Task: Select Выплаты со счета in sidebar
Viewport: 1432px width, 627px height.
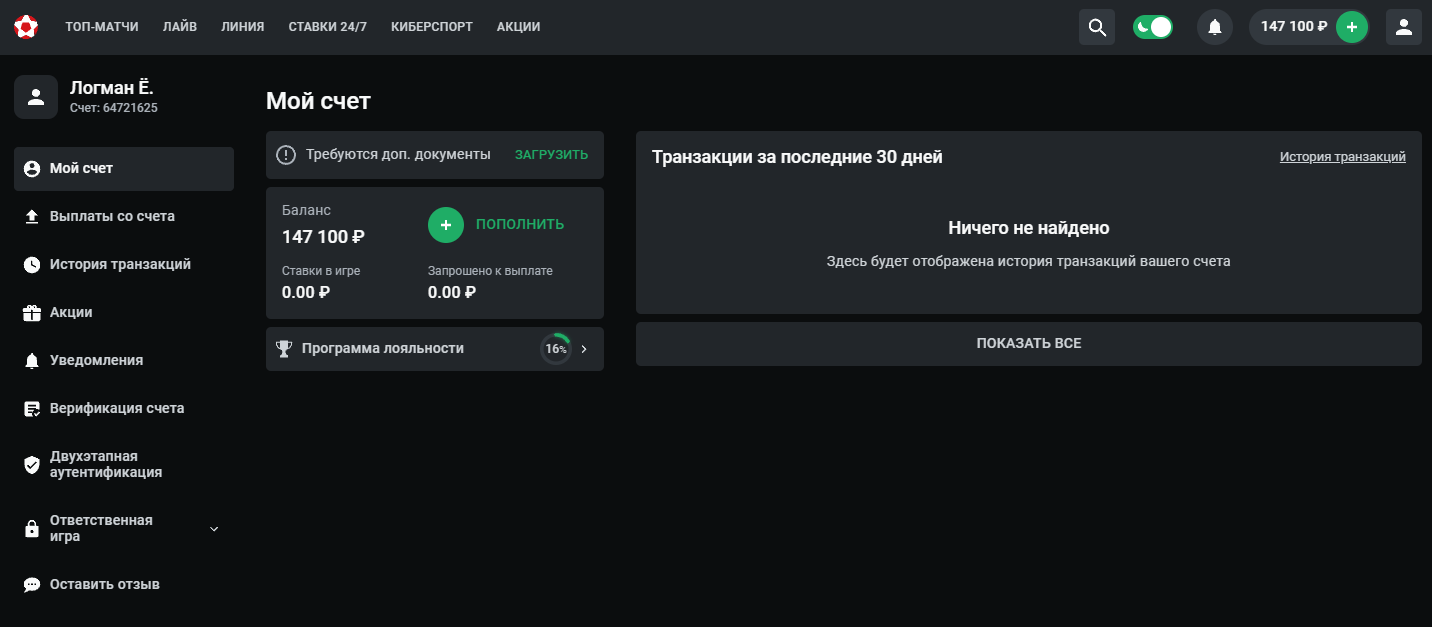Action: click(112, 217)
